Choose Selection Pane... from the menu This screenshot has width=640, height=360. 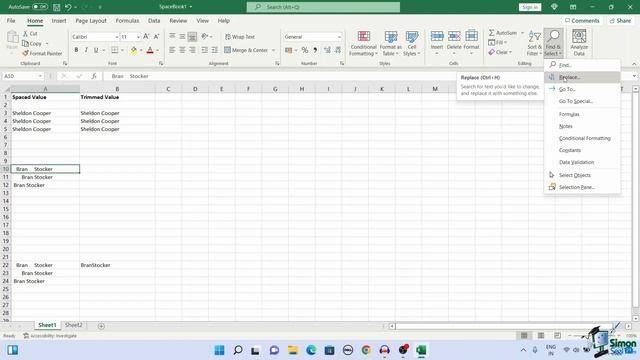[x=582, y=187]
